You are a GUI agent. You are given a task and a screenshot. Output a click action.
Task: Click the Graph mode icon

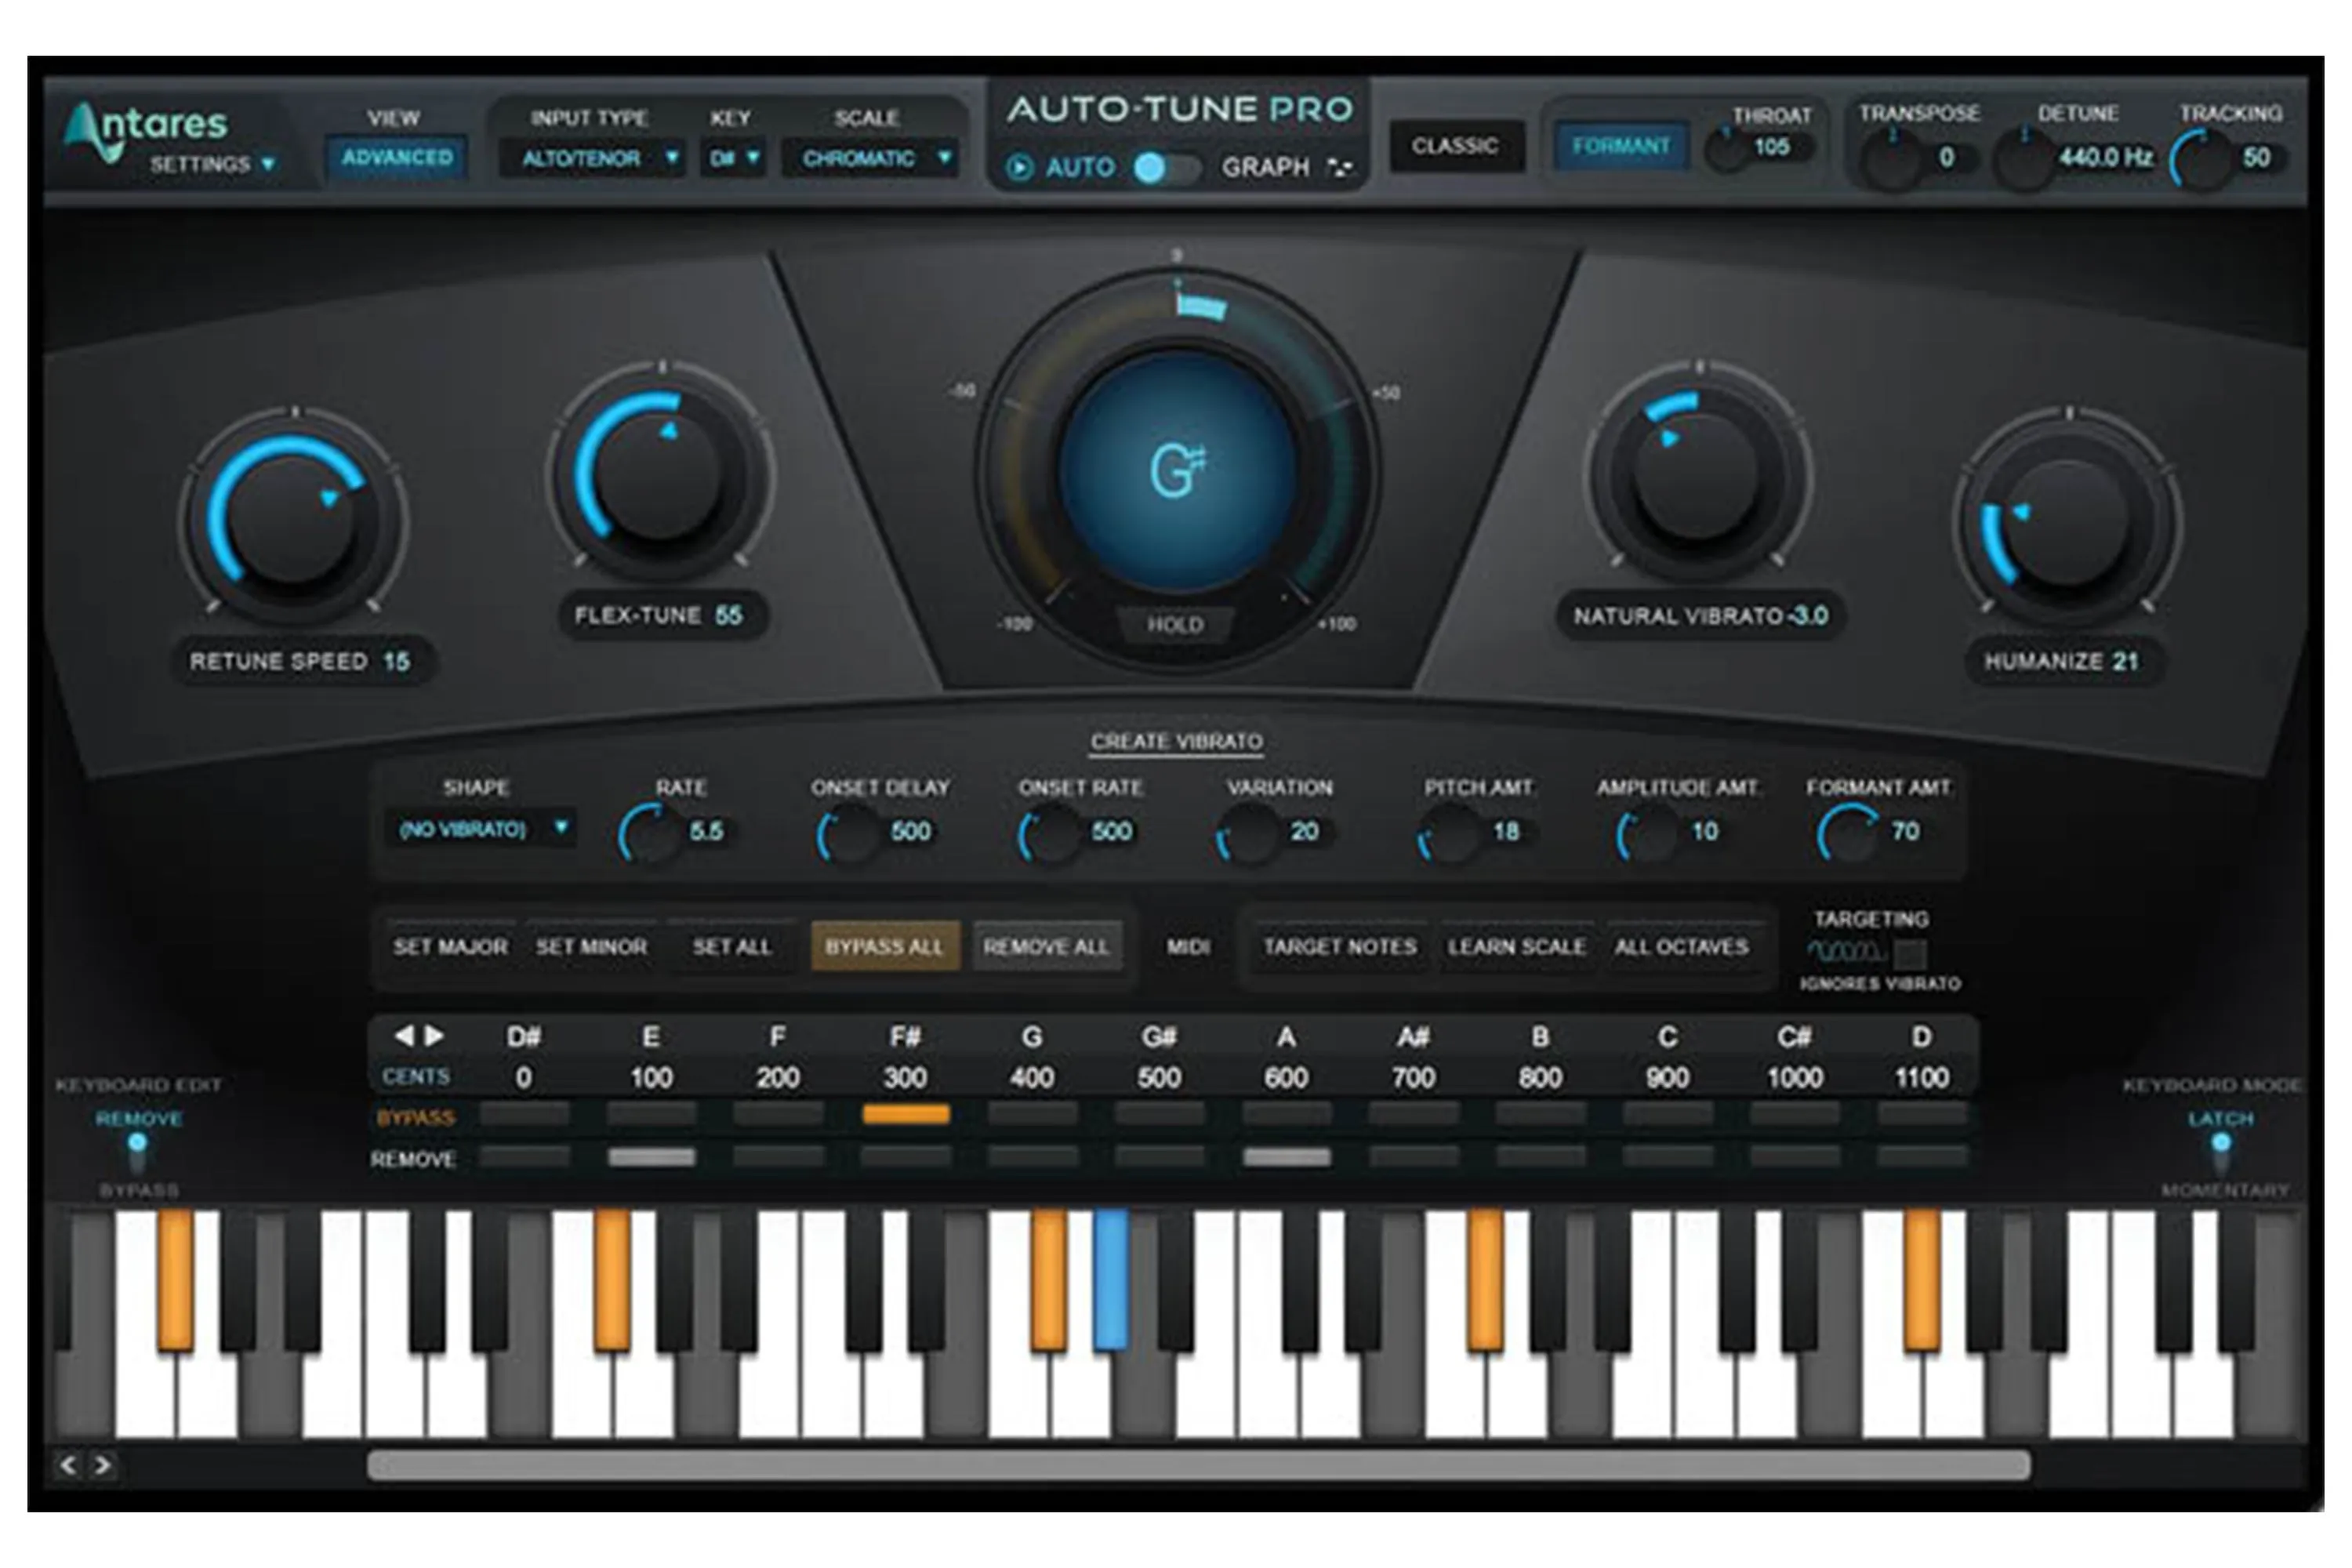coord(1338,167)
